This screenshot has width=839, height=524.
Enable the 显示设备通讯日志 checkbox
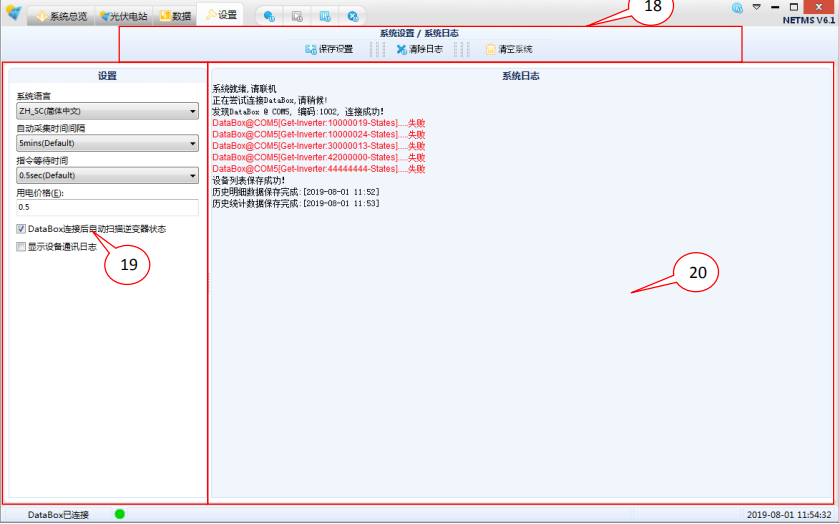tap(22, 246)
